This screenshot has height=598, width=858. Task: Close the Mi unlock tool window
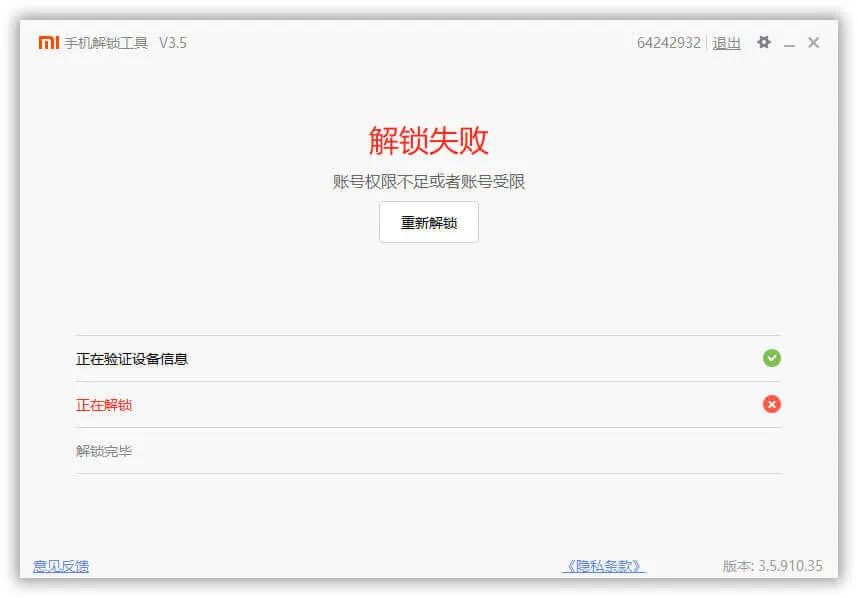pyautogui.click(x=814, y=43)
